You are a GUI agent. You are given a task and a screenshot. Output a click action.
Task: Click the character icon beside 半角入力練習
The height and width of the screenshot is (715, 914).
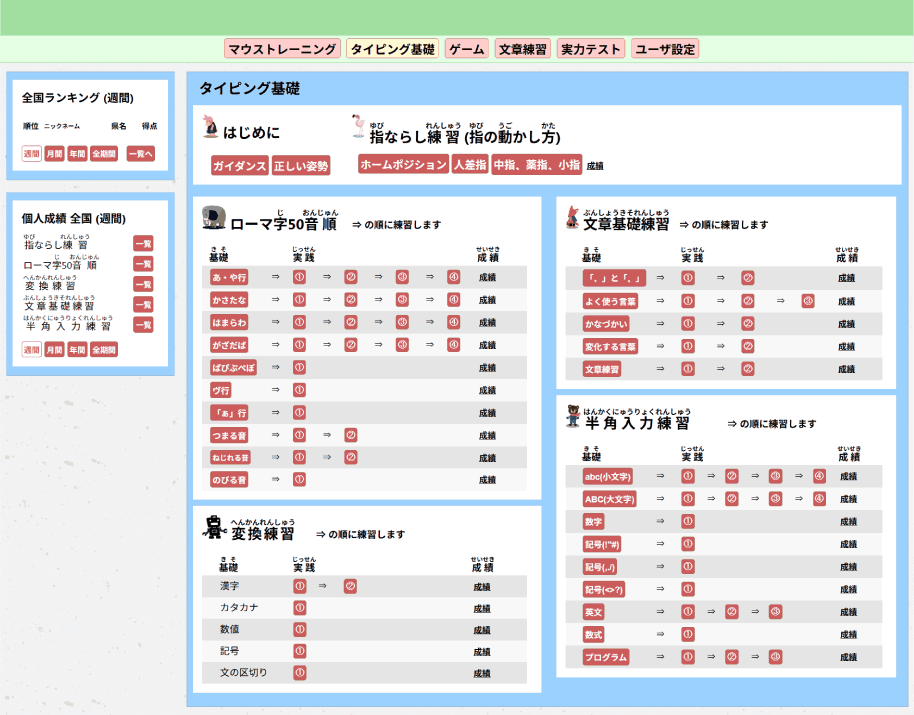[x=572, y=416]
